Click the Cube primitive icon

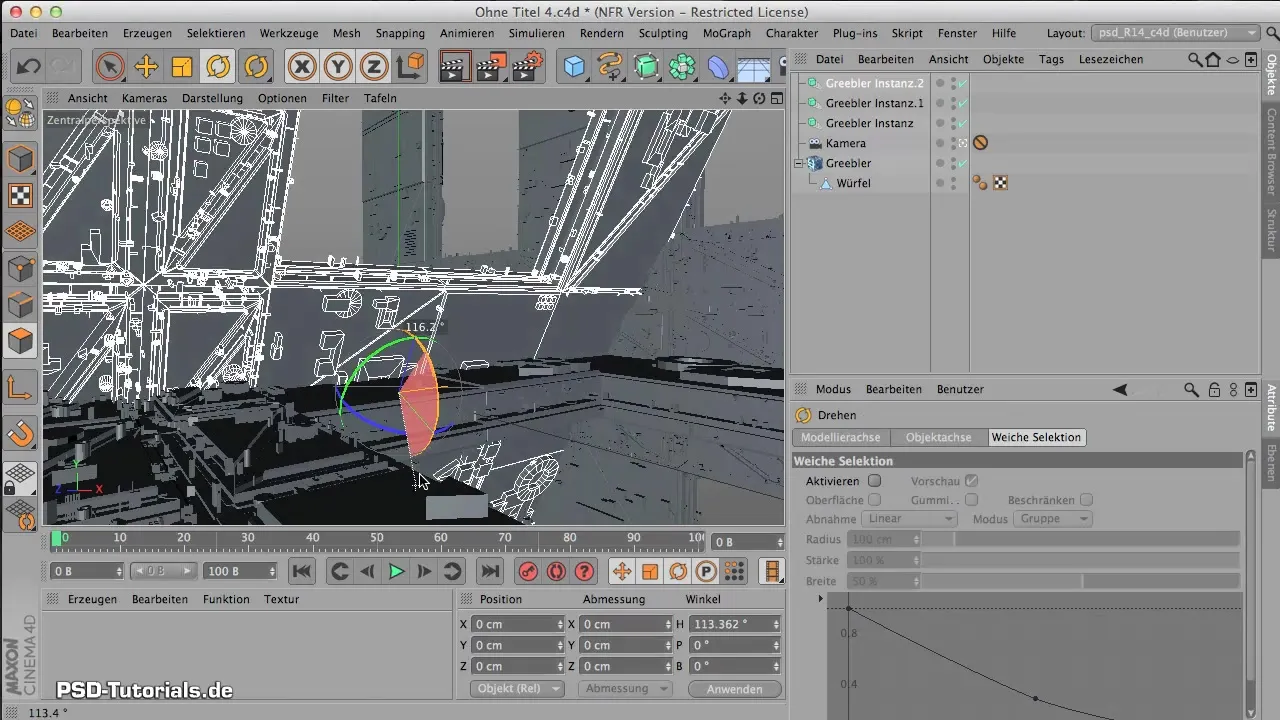tap(574, 67)
